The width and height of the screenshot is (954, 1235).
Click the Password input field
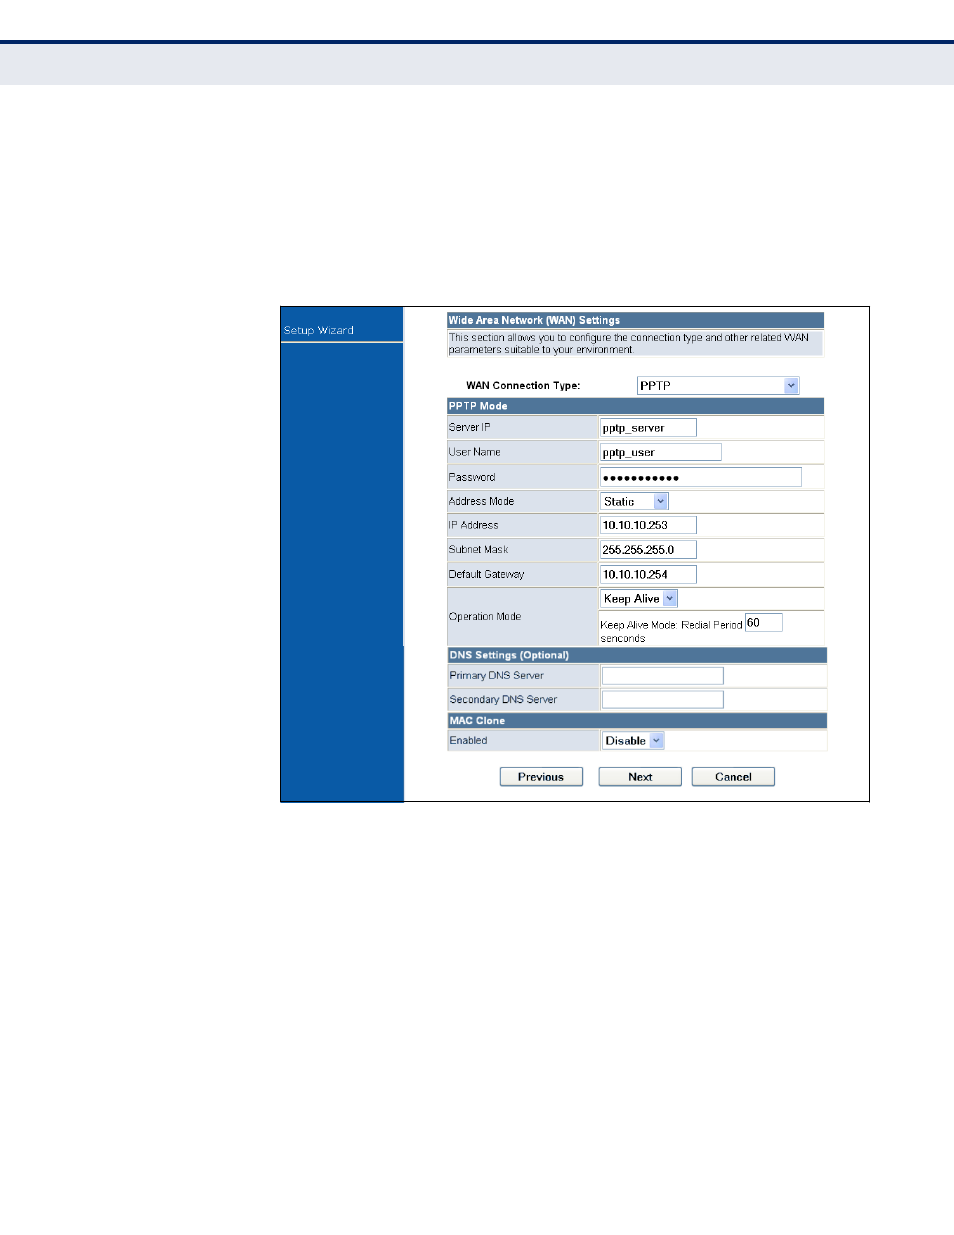701,477
